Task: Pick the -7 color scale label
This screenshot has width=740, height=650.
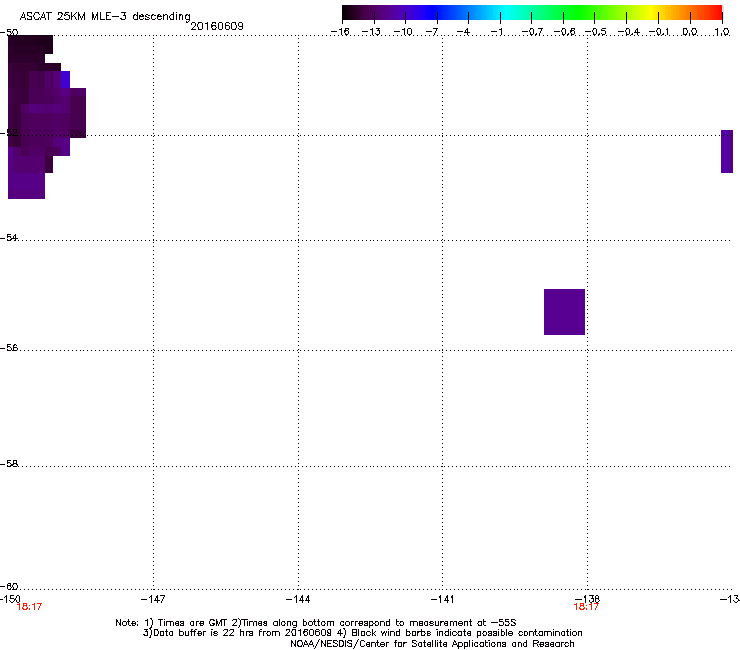Action: pos(432,32)
